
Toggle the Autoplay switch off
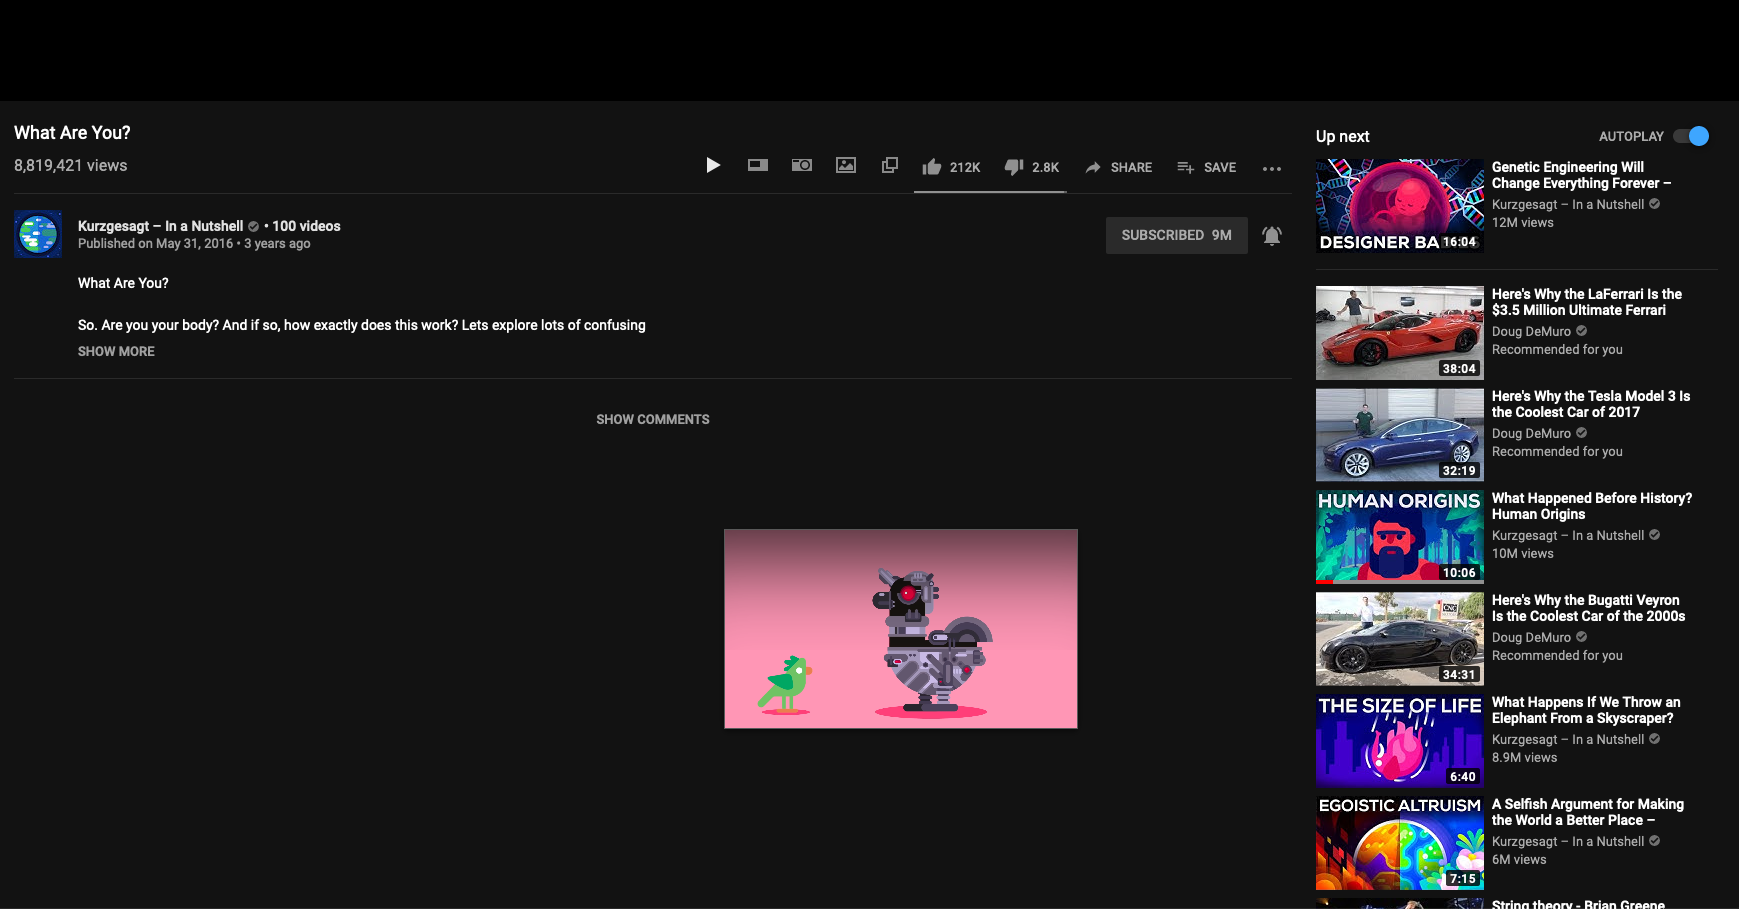coord(1692,136)
